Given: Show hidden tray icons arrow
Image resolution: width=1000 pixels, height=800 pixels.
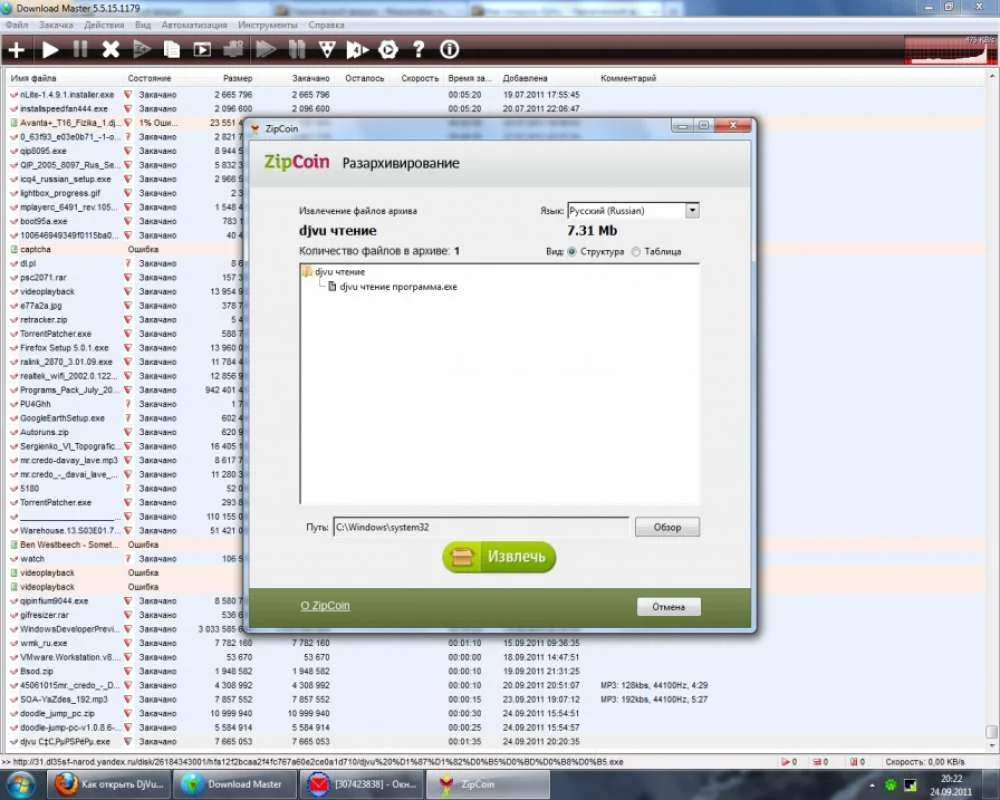Looking at the screenshot, I should 872,785.
